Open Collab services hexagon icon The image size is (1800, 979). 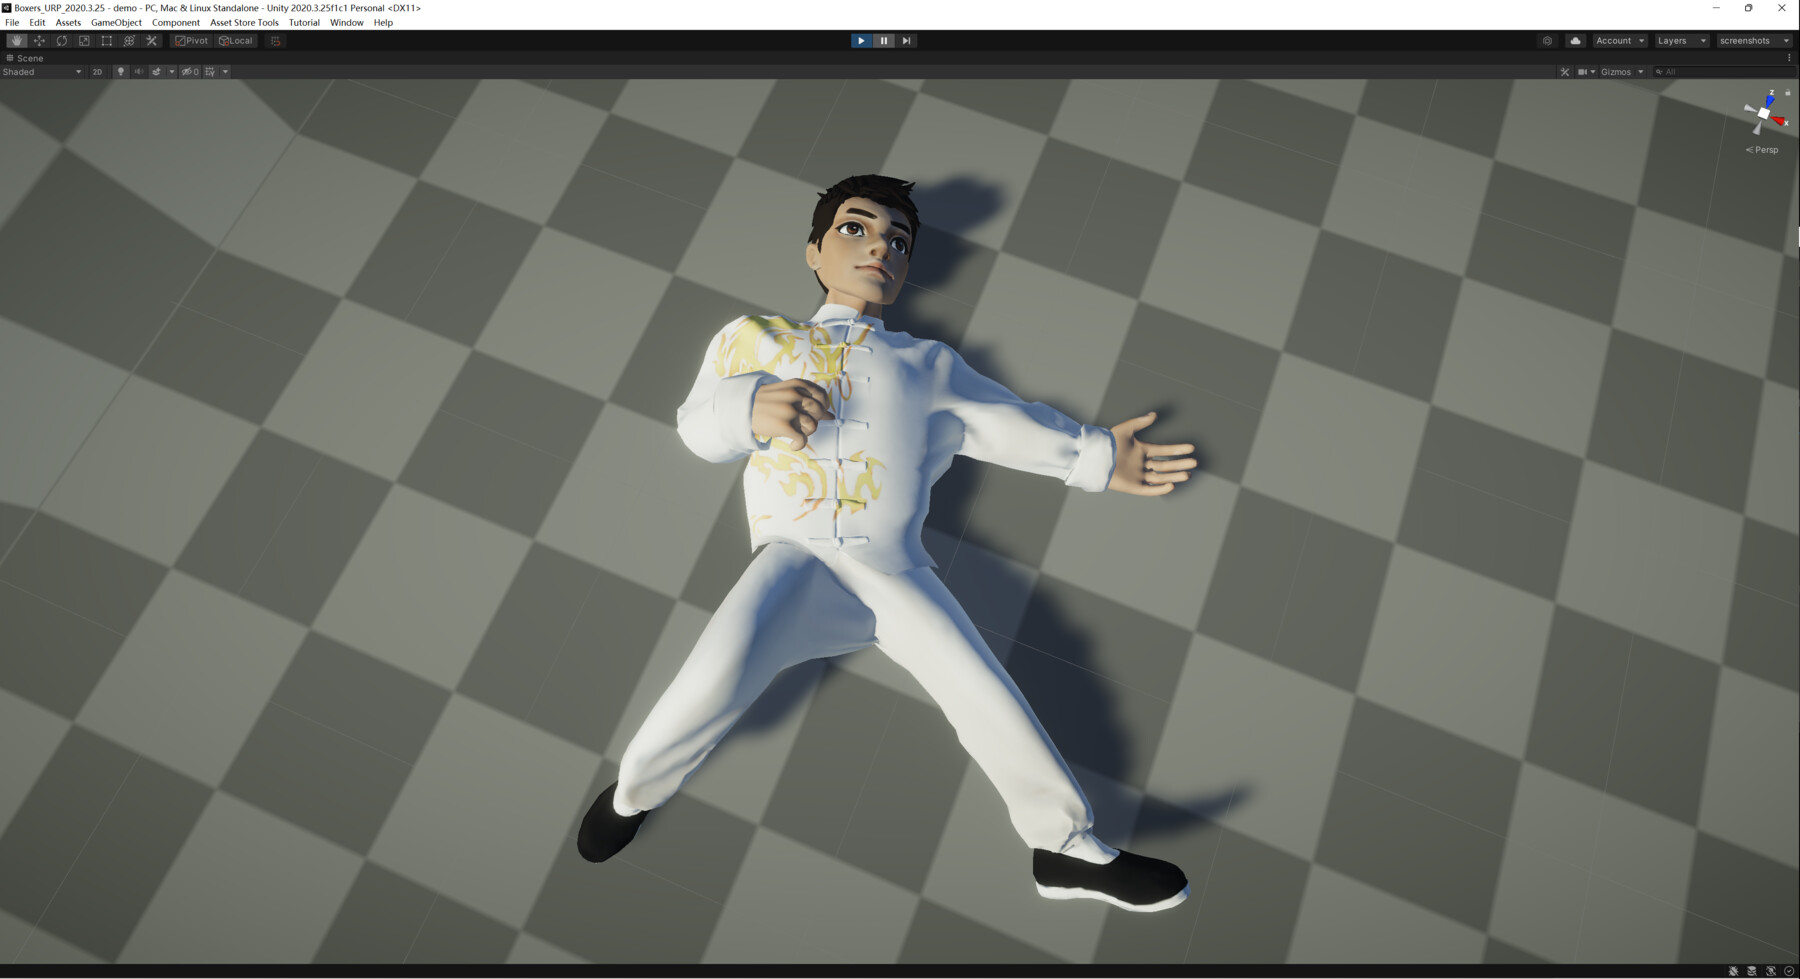[1547, 41]
